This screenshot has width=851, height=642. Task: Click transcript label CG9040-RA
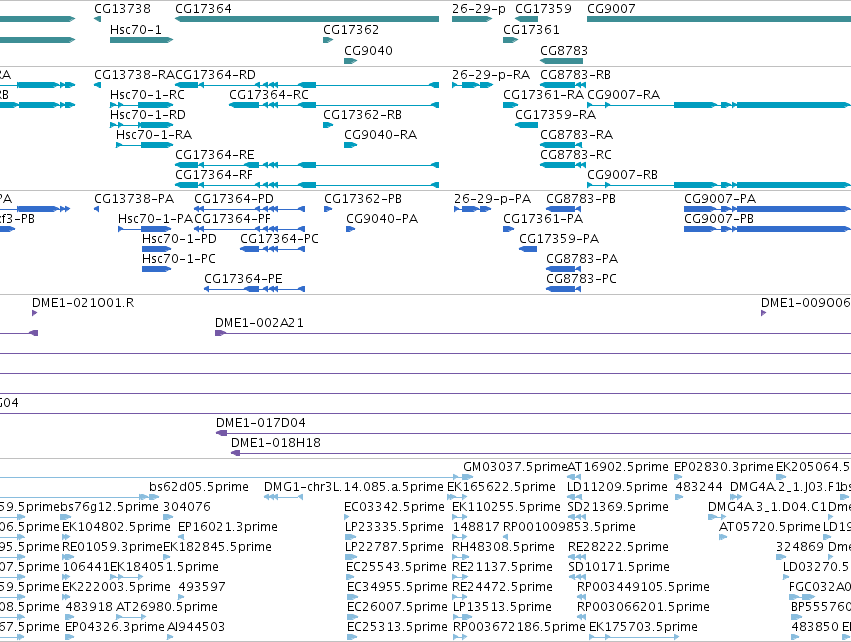[380, 134]
